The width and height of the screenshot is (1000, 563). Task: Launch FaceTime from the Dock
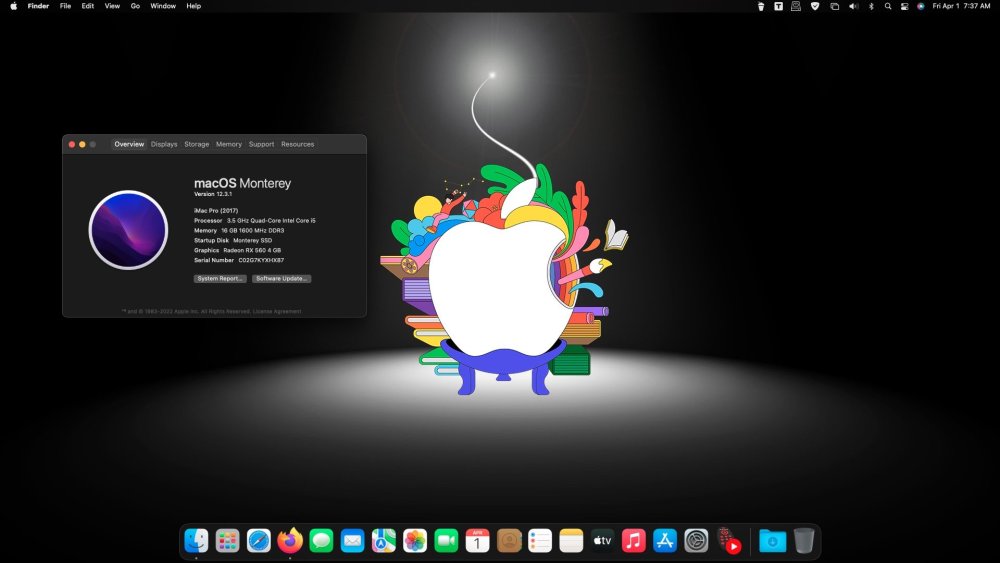click(446, 541)
